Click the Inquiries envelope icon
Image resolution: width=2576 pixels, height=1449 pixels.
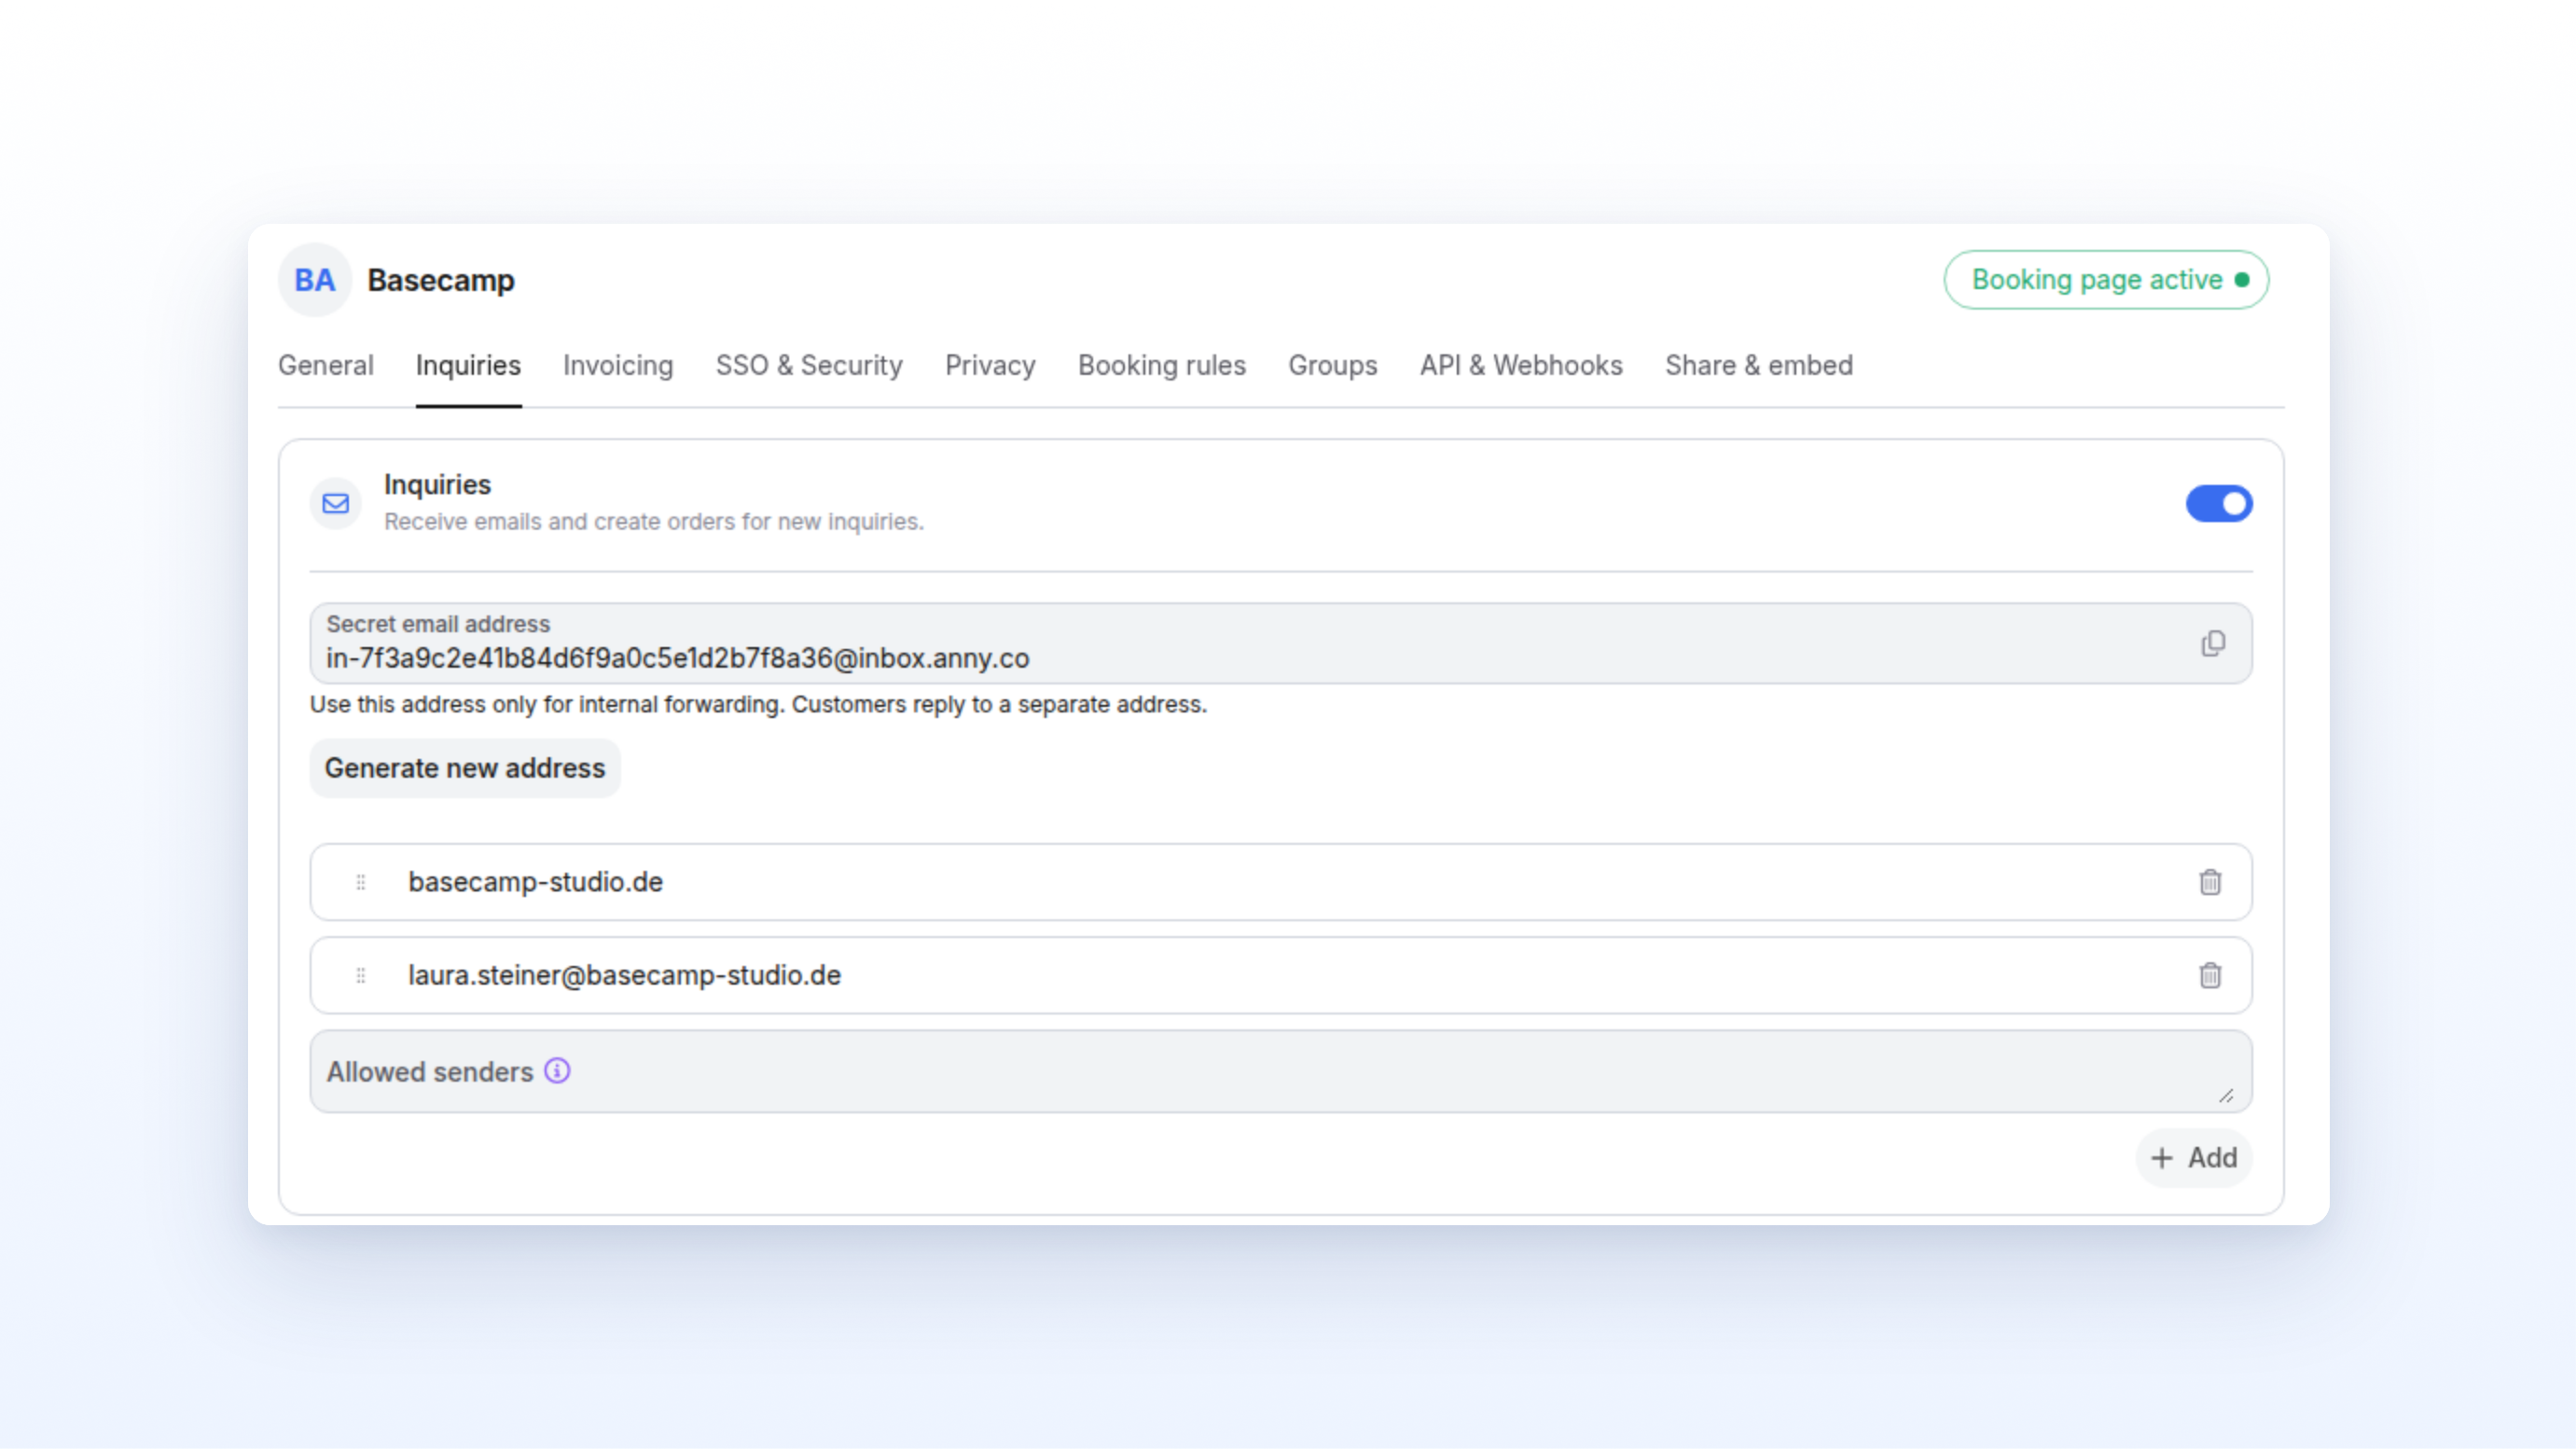coord(336,503)
